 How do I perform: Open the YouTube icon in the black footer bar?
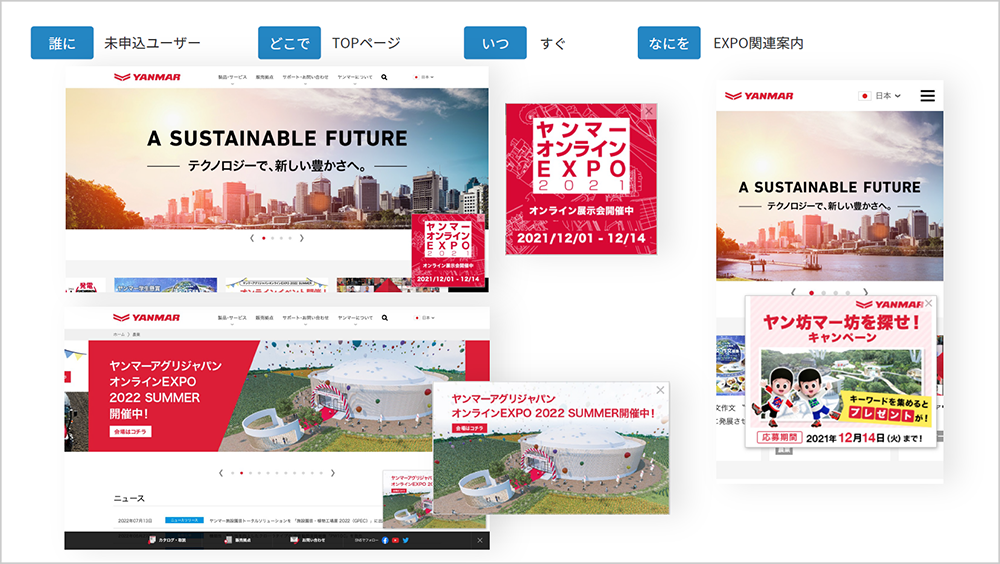(x=395, y=540)
